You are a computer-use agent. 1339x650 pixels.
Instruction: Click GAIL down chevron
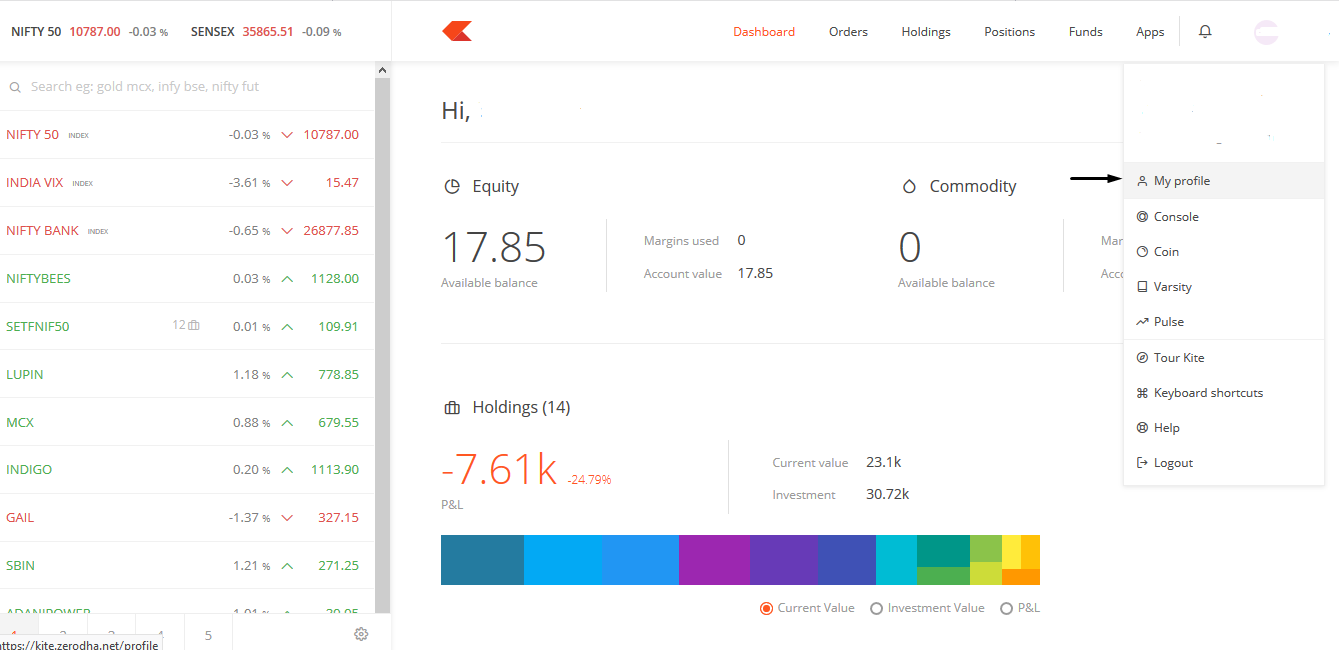pos(287,518)
